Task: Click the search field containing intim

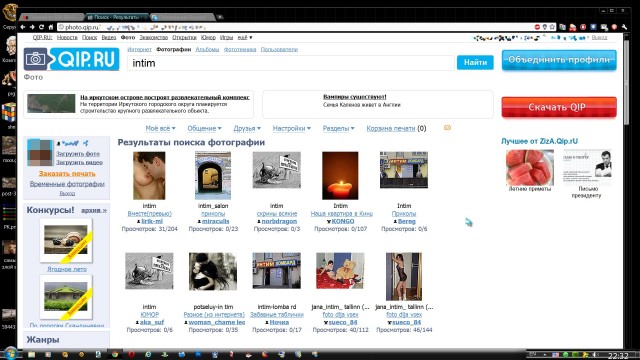Action: (x=291, y=63)
